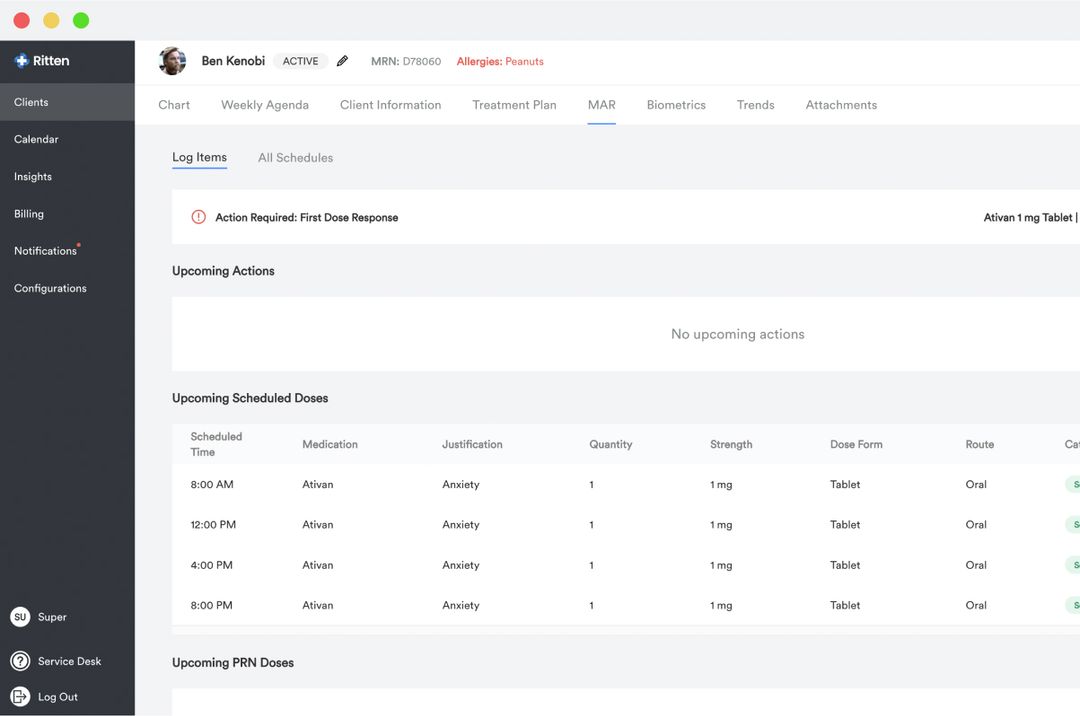Go to Billing in the sidebar

(28, 213)
